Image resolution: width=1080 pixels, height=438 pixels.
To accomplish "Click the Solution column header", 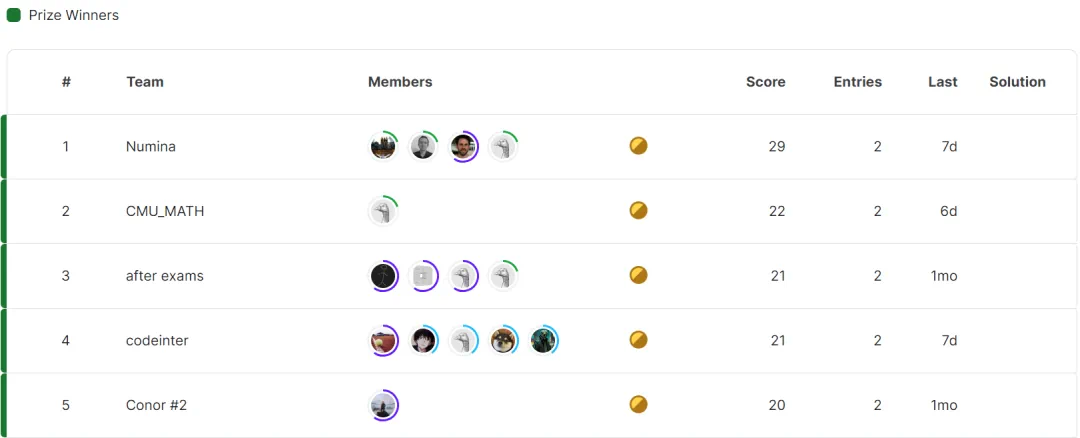I will tap(1017, 82).
